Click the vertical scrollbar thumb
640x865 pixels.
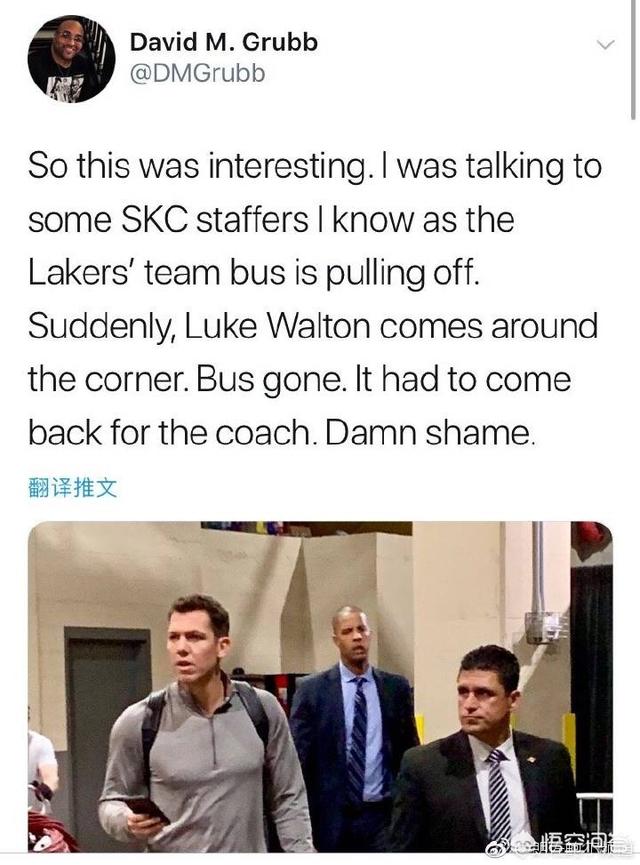point(633,59)
